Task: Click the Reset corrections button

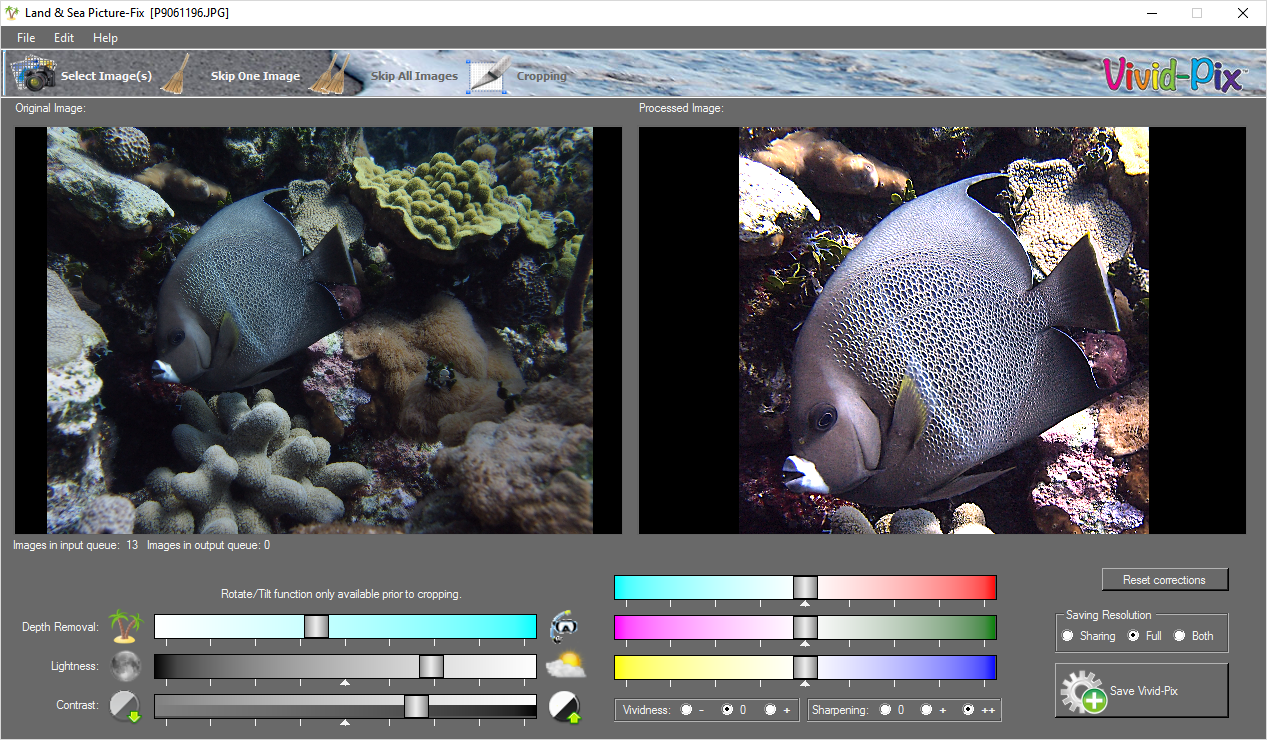Action: (1164, 580)
